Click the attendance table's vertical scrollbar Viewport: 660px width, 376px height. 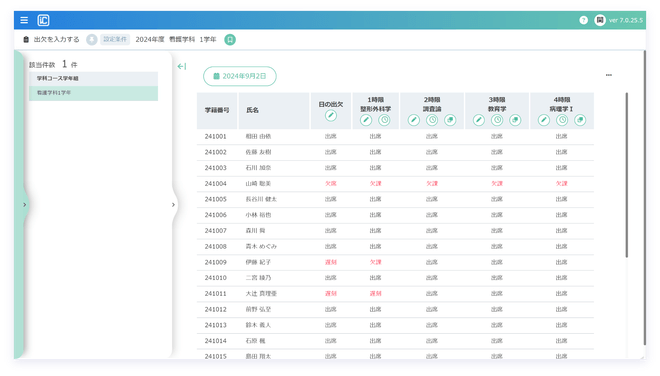[x=627, y=175]
